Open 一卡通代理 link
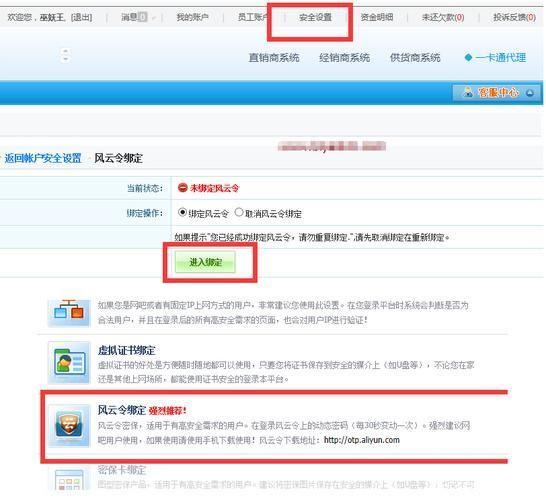The height and width of the screenshot is (500, 546). [x=500, y=57]
